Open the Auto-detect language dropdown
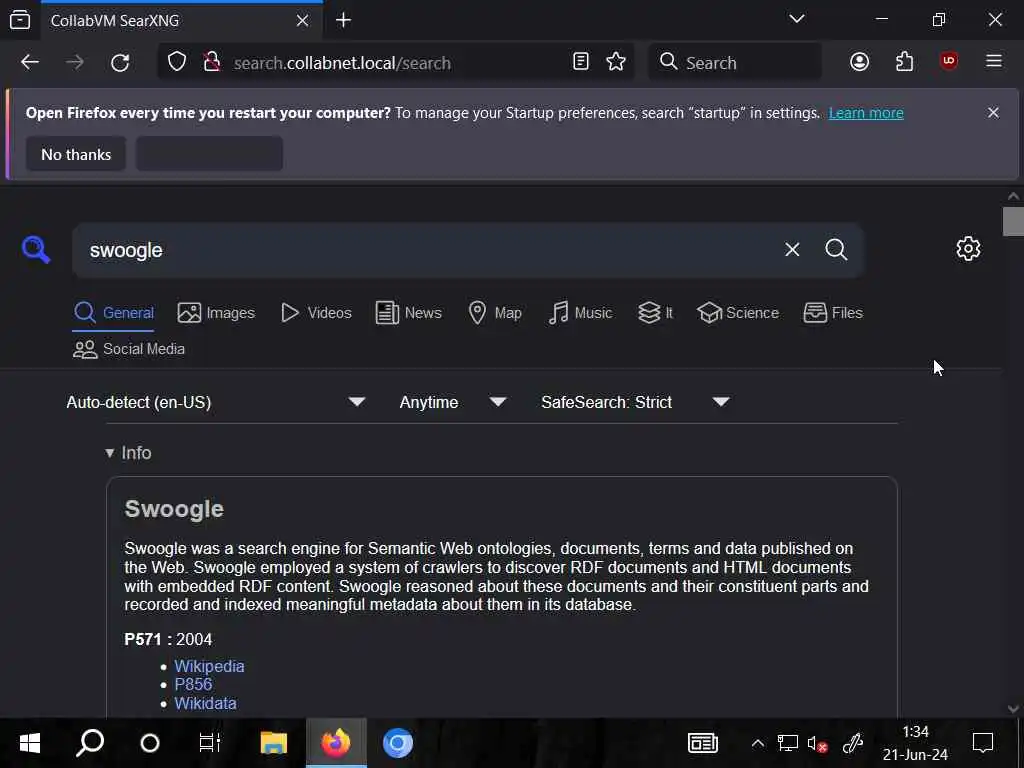The image size is (1024, 768). click(216, 402)
